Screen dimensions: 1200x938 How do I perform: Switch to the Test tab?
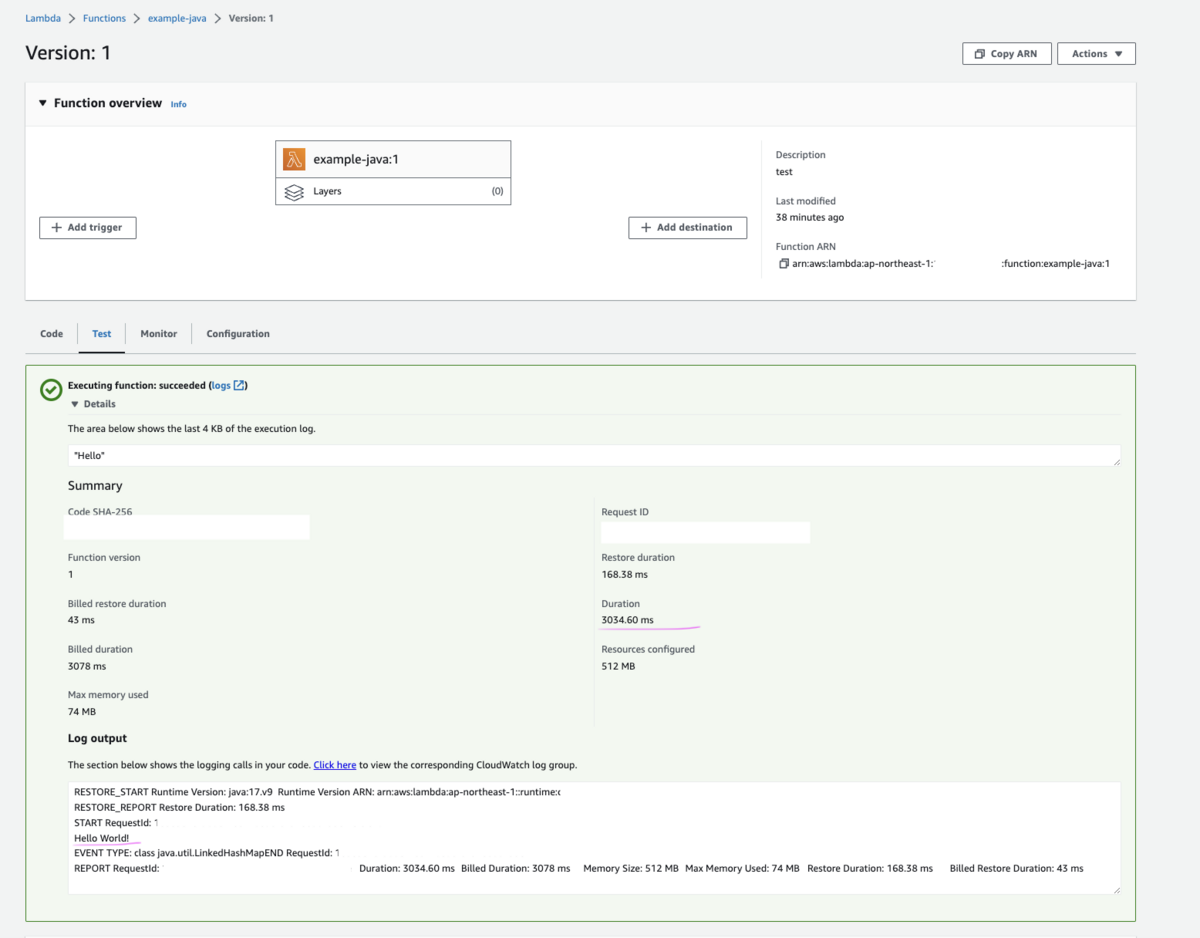pos(102,334)
